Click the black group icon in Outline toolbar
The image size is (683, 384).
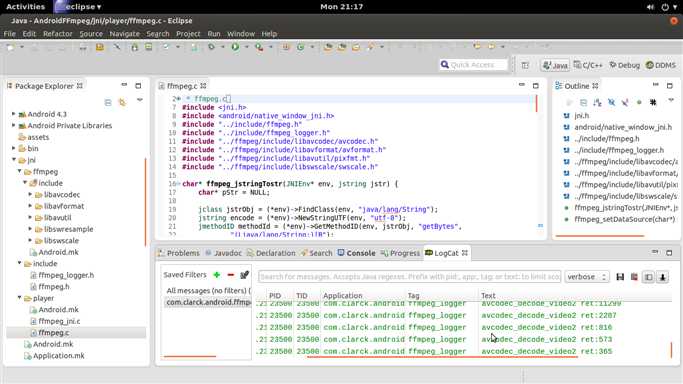click(x=653, y=102)
